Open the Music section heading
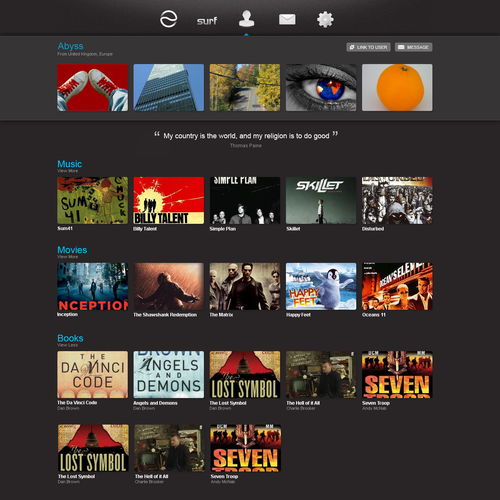 click(x=70, y=164)
